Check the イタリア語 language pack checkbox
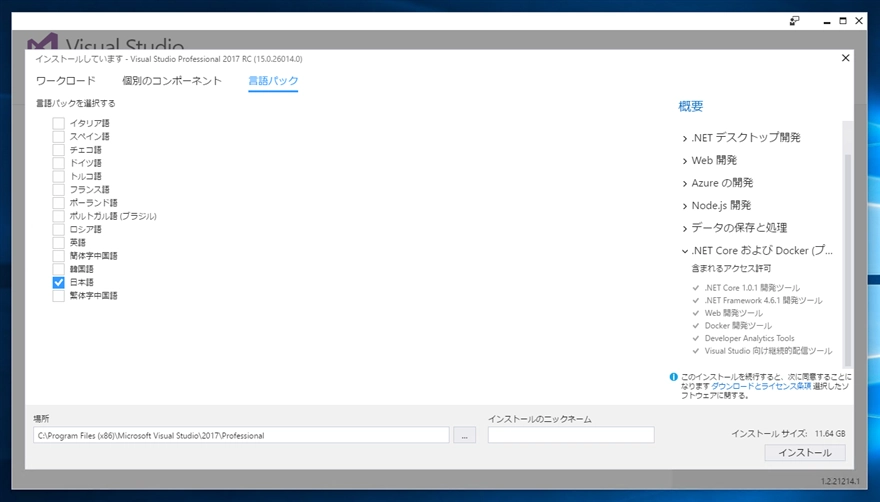The image size is (880, 502). [58, 123]
